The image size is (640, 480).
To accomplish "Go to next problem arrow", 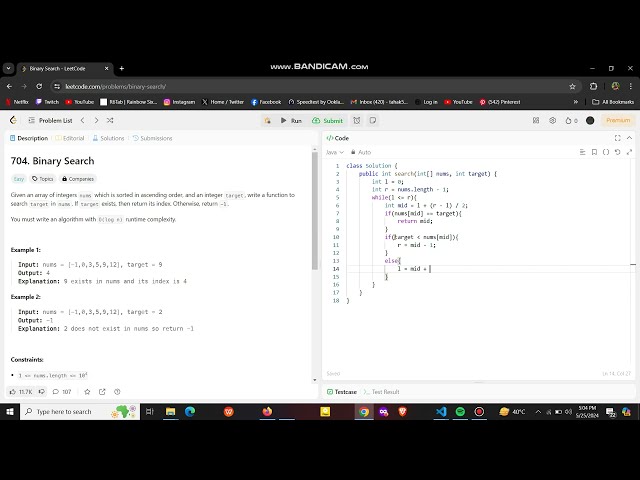I will pyautogui.click(x=96, y=120).
